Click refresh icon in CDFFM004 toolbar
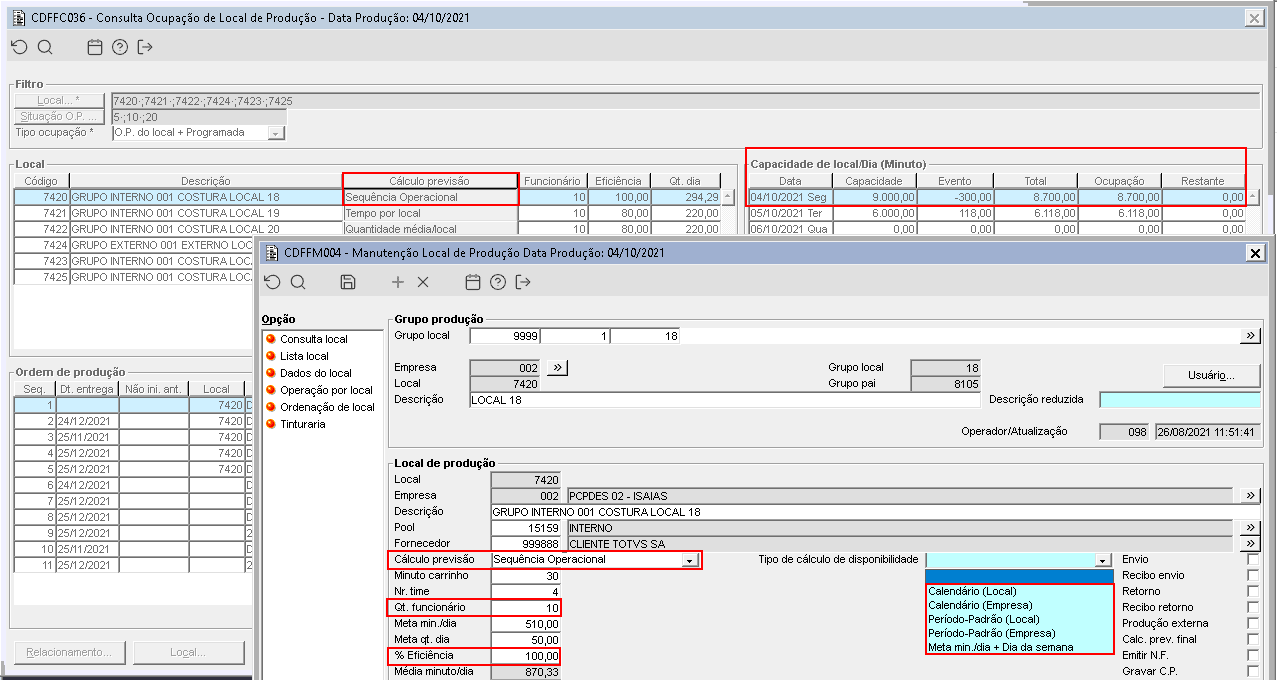This screenshot has height=680, width=1277. click(x=272, y=282)
